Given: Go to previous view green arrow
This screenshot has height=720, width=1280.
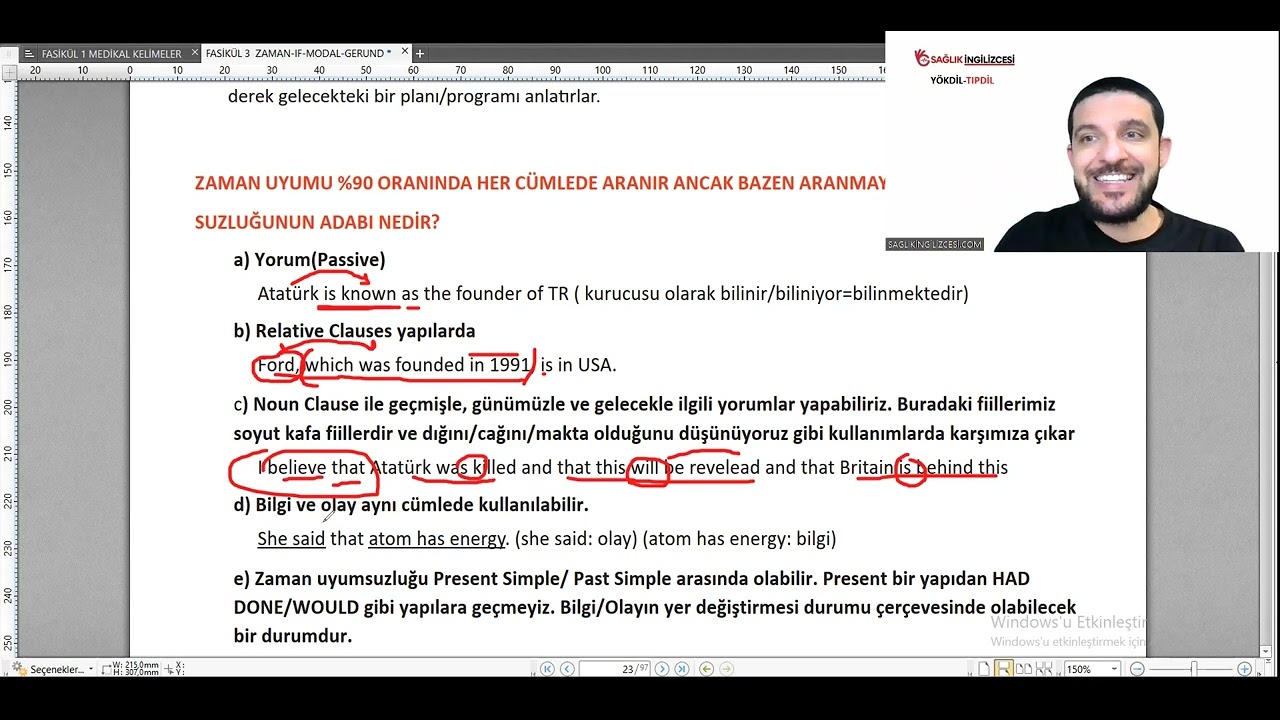Looking at the screenshot, I should click(x=706, y=669).
